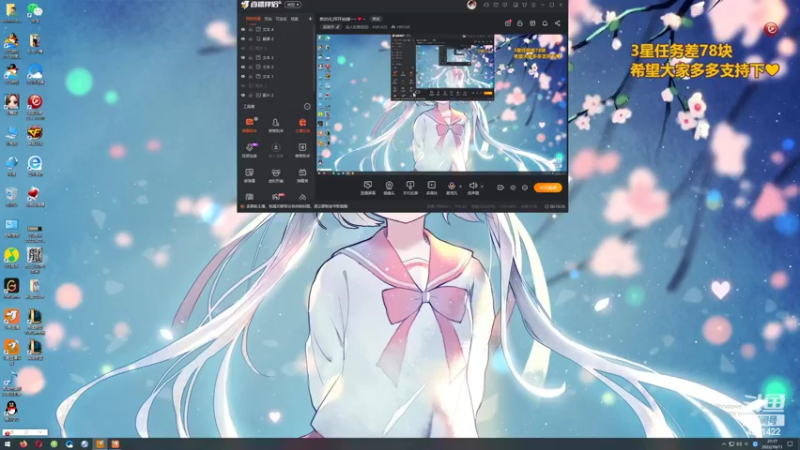Image resolution: width=800 pixels, height=450 pixels.
Task: Hide the 图片 2 layer with eye icon
Action: [x=243, y=95]
